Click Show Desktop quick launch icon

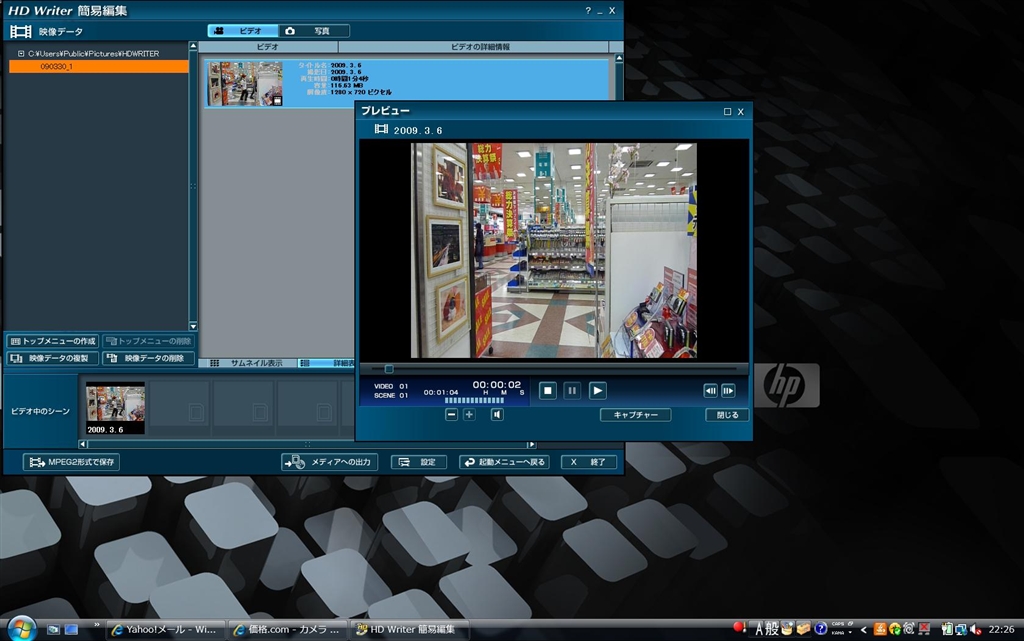pos(53,629)
